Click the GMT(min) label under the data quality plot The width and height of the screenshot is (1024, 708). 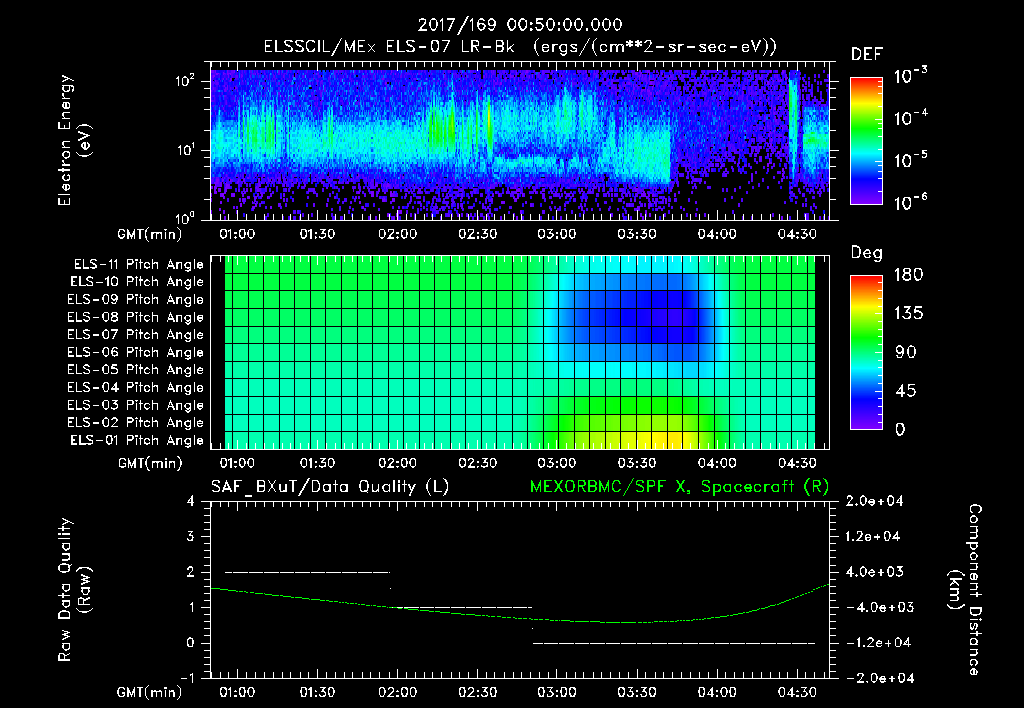tap(150, 692)
